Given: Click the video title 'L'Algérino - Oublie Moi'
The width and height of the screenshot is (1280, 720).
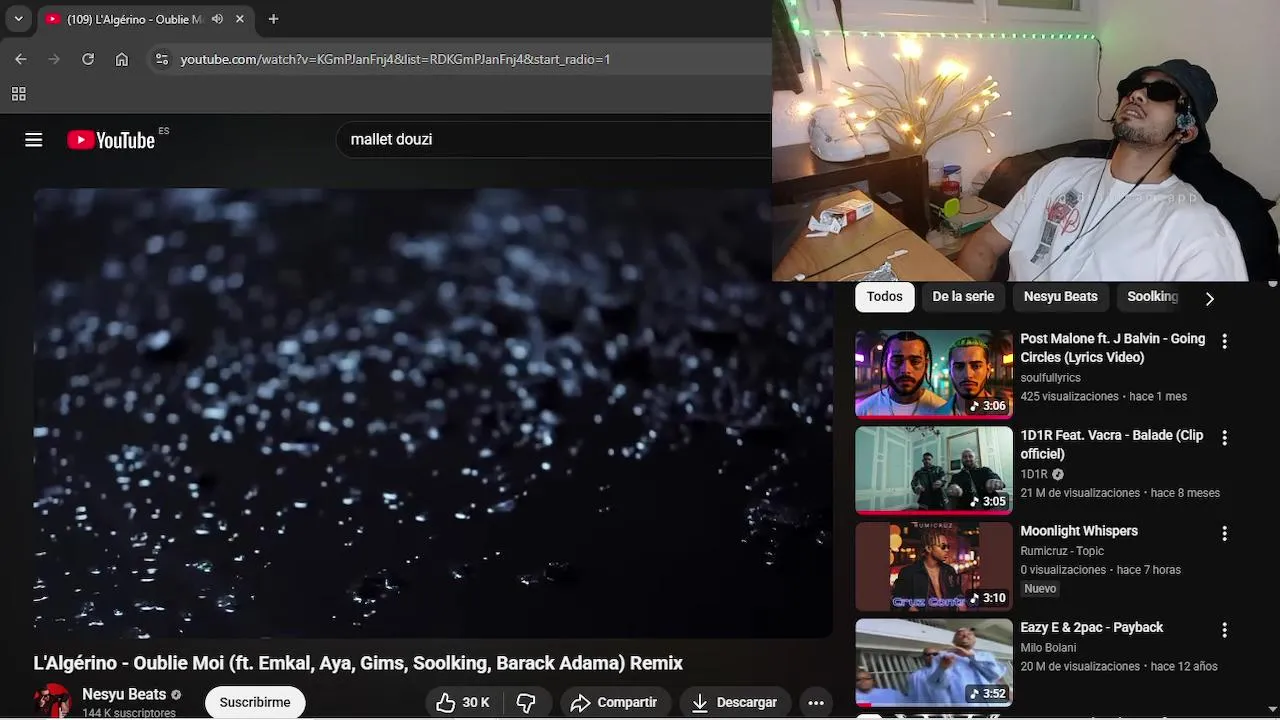Looking at the screenshot, I should coord(358,663).
